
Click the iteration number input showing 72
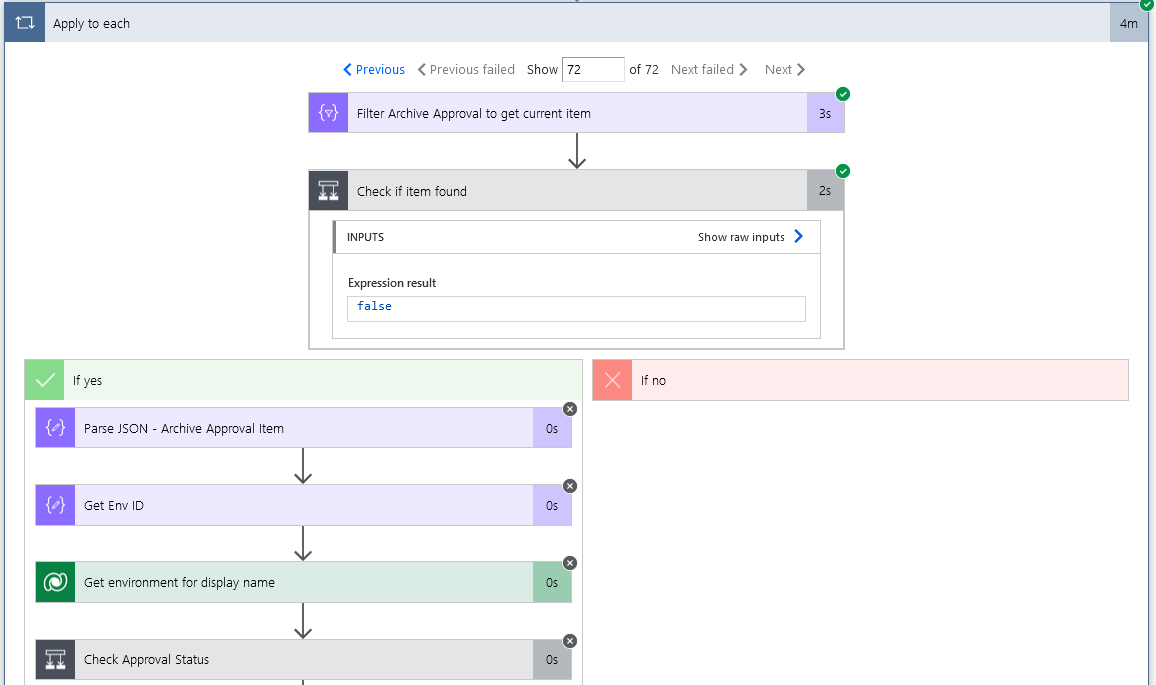[x=593, y=69]
